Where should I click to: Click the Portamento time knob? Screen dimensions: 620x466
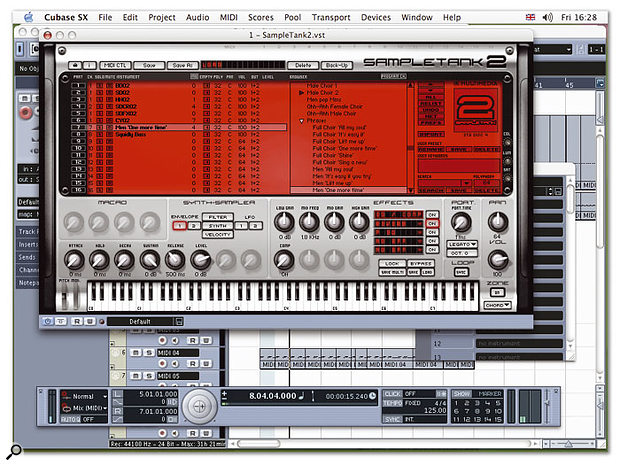[461, 222]
